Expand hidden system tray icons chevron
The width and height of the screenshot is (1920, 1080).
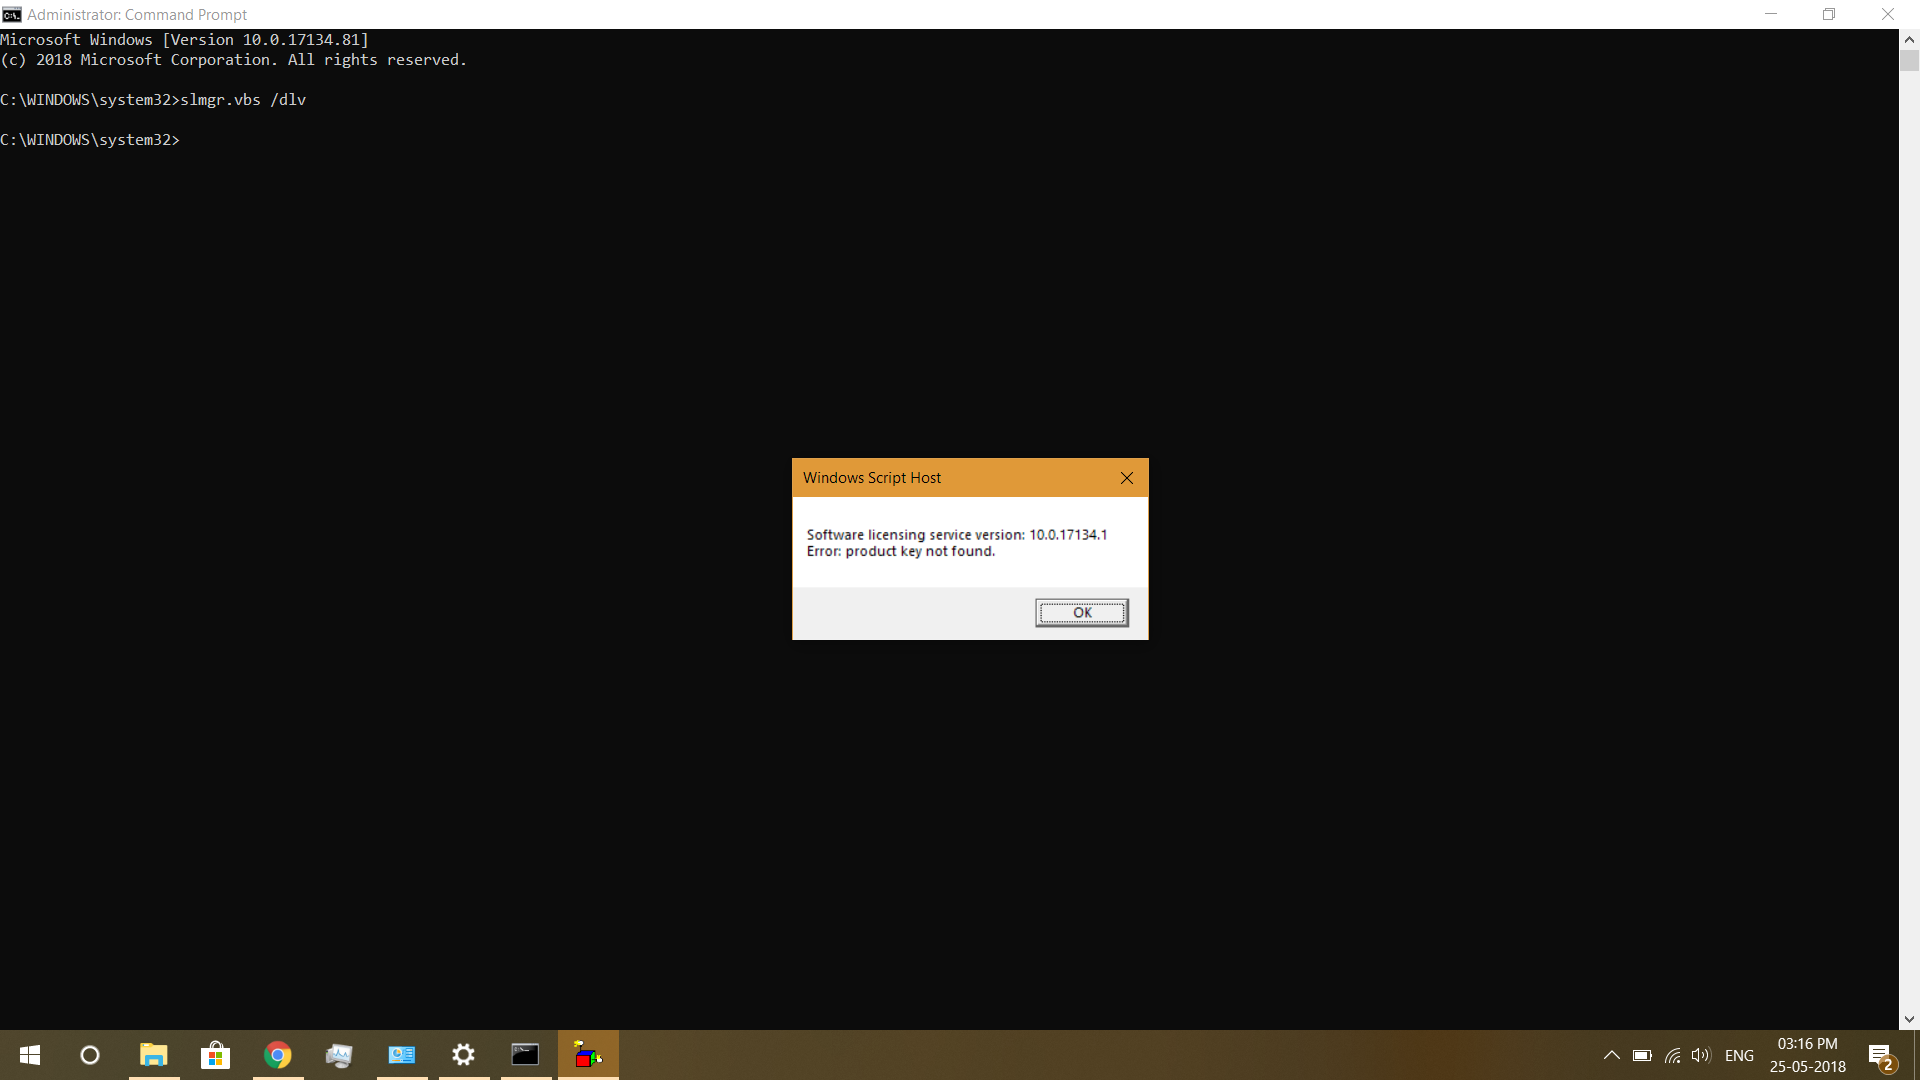coord(1611,1055)
